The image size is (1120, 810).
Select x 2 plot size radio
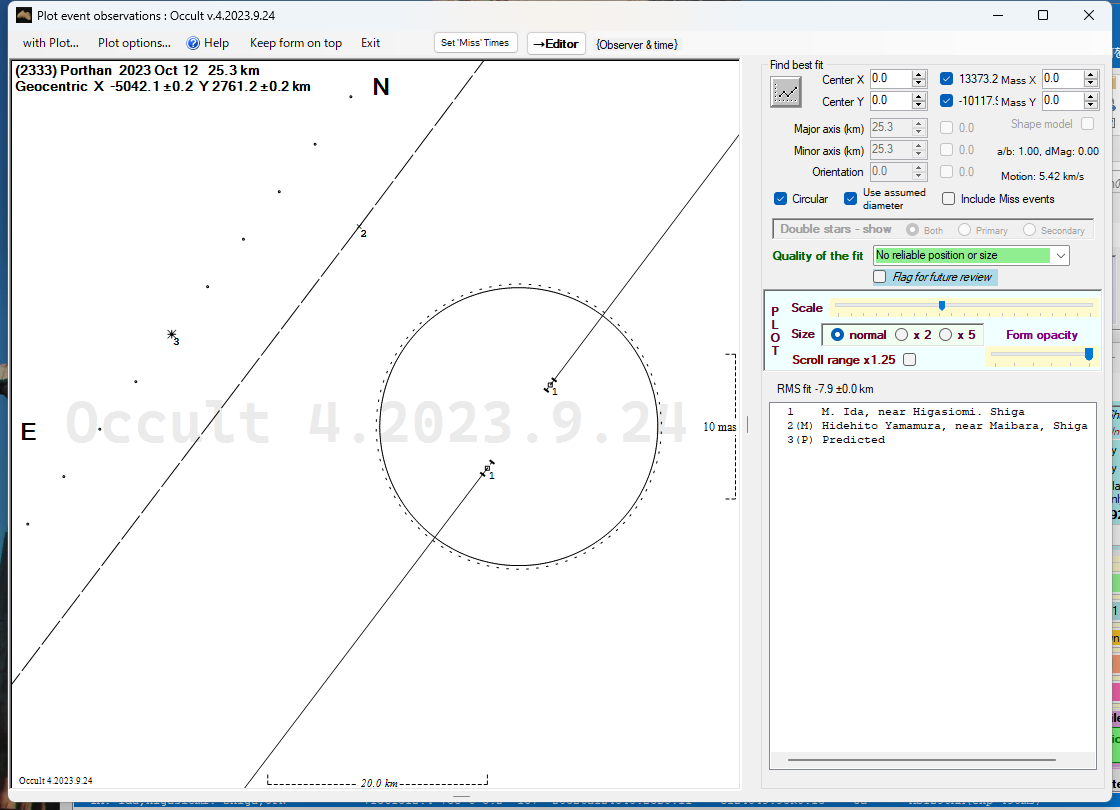(x=901, y=335)
